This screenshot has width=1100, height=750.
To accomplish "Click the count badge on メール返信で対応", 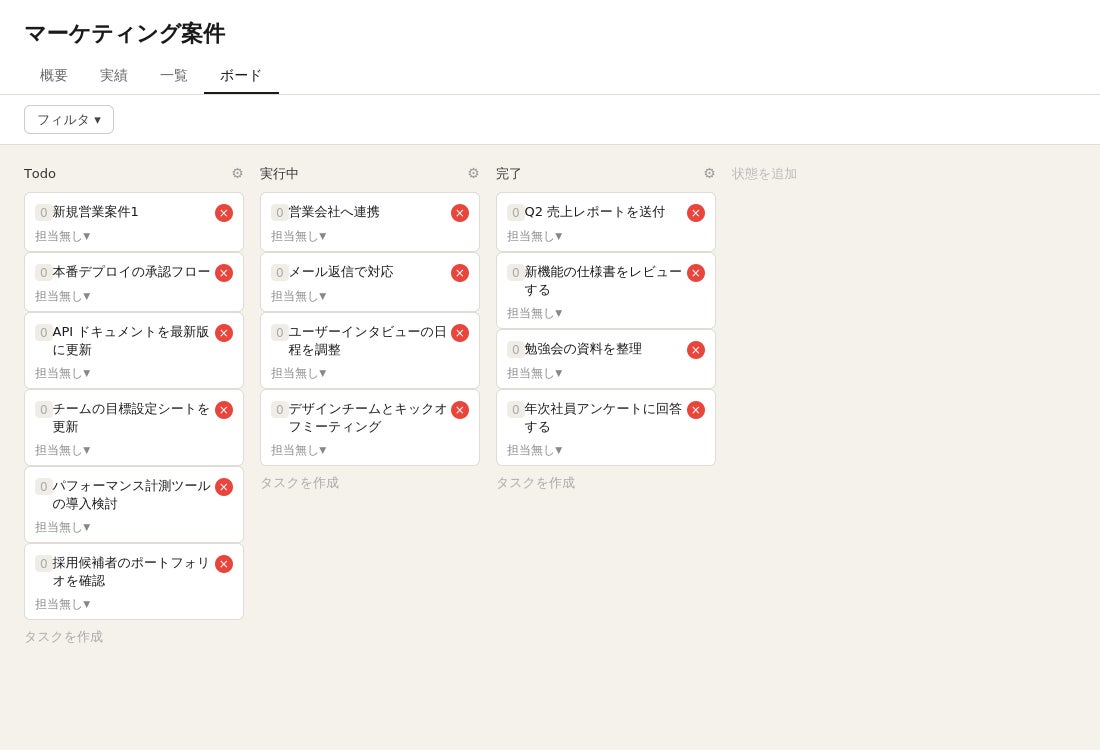I will pos(279,272).
